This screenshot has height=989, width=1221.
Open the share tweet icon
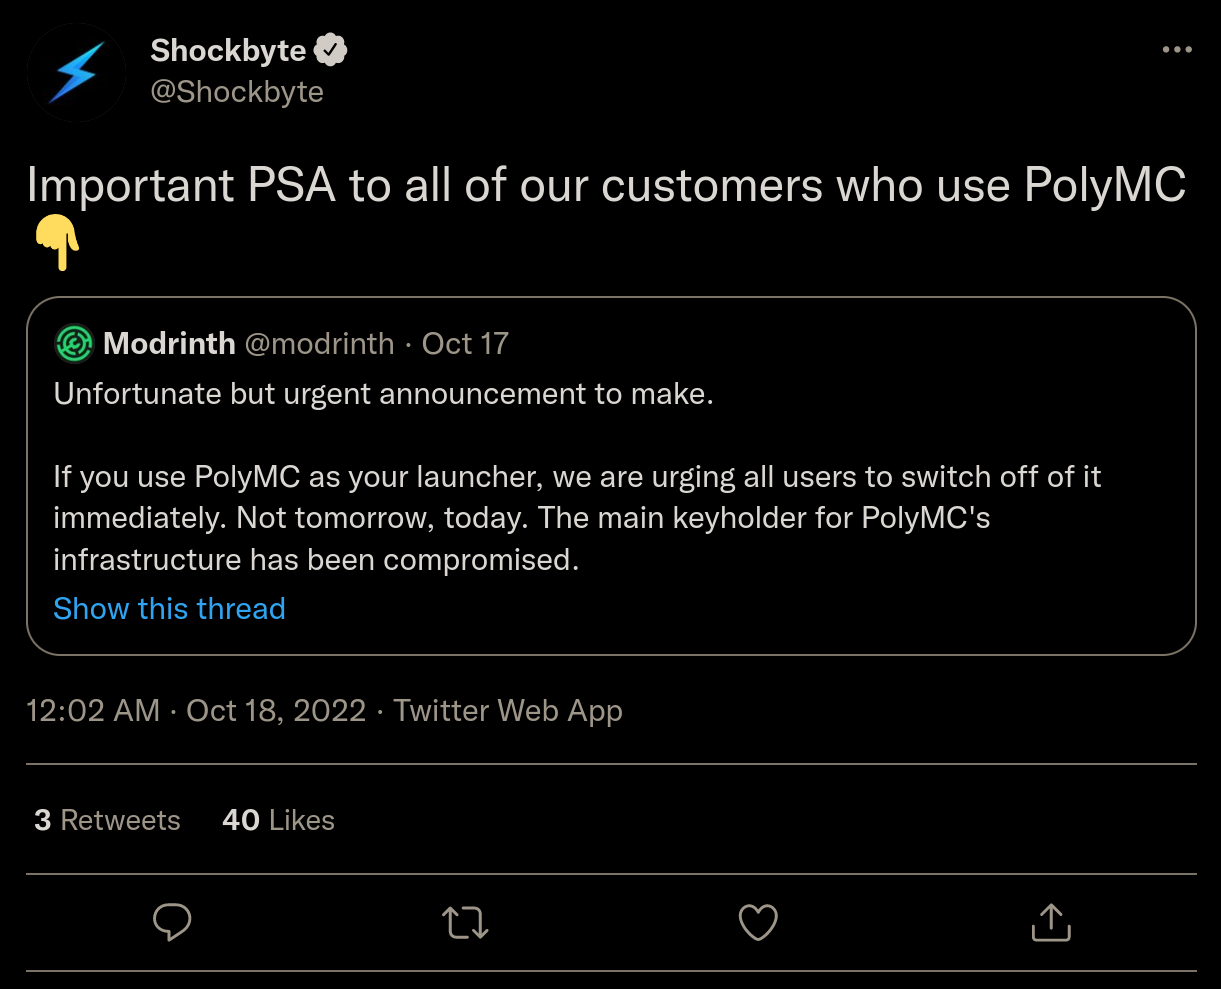[1051, 922]
